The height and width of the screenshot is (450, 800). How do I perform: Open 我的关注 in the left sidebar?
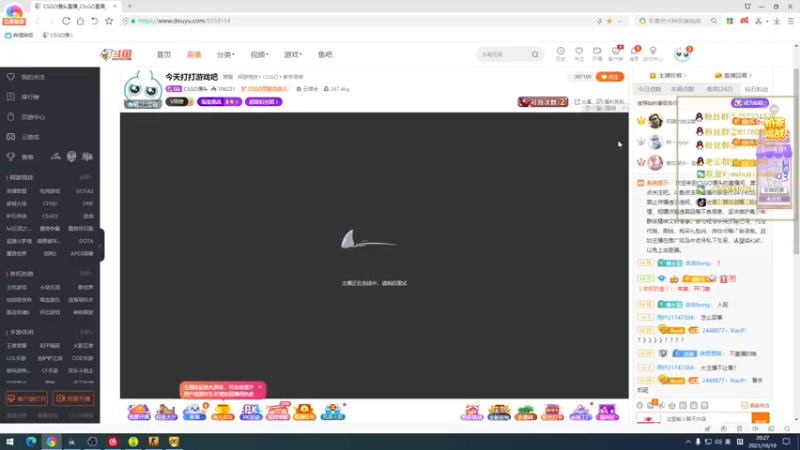[33, 77]
